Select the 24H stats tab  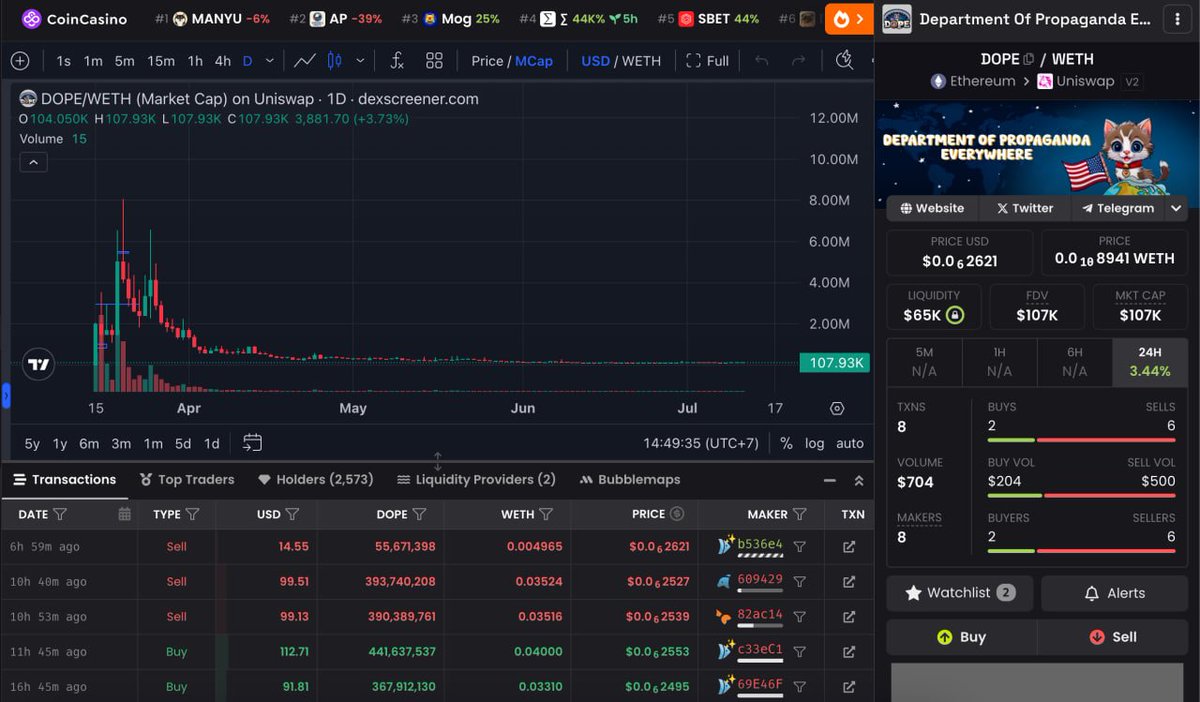pos(1150,361)
